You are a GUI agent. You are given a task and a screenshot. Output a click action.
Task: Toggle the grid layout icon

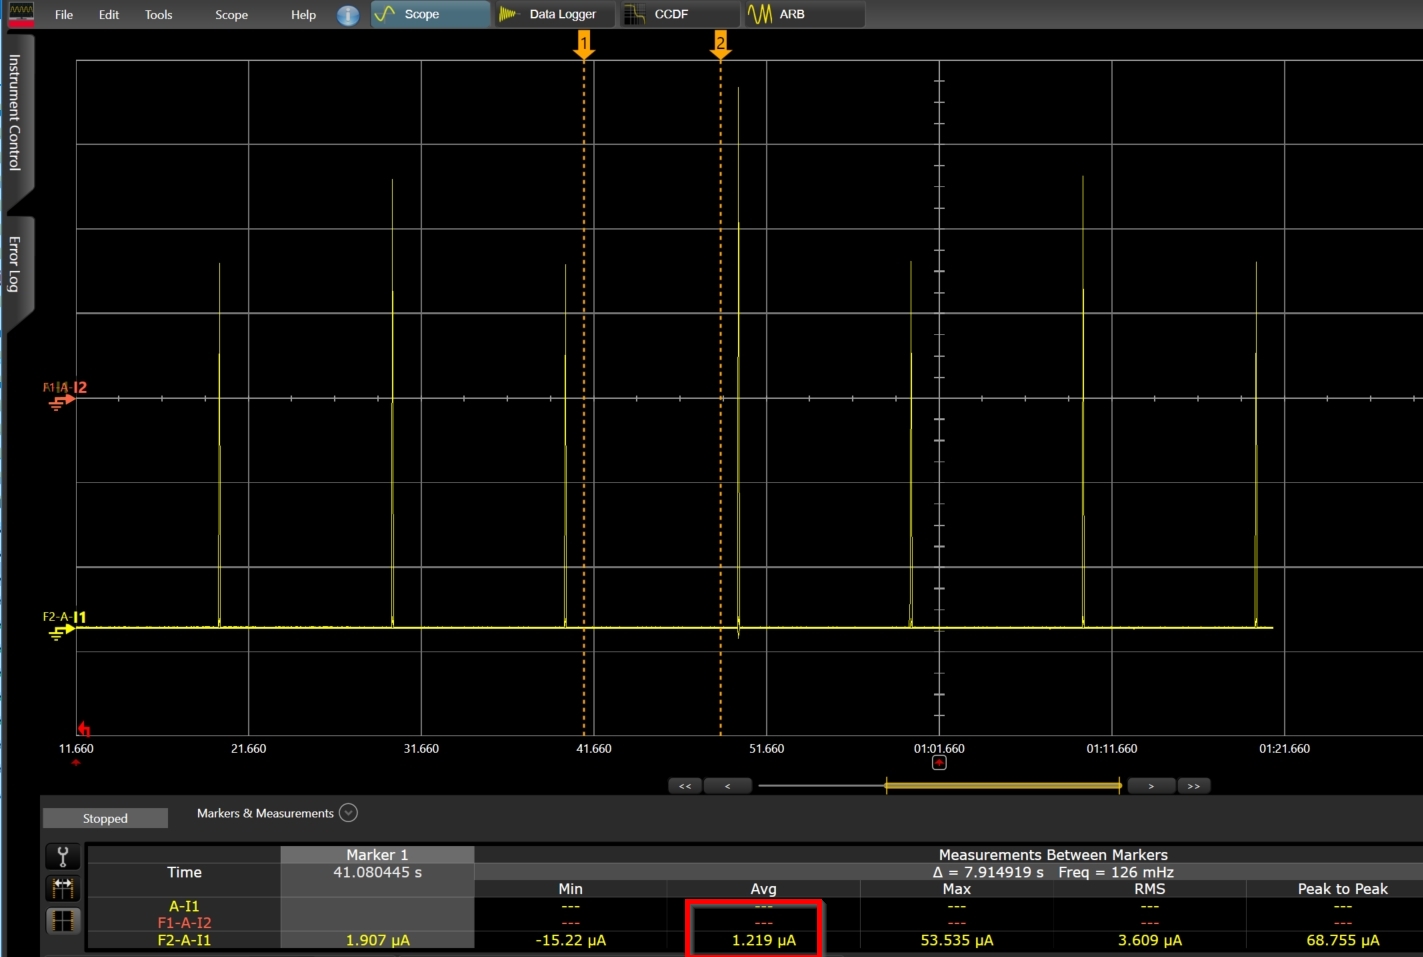click(x=63, y=921)
